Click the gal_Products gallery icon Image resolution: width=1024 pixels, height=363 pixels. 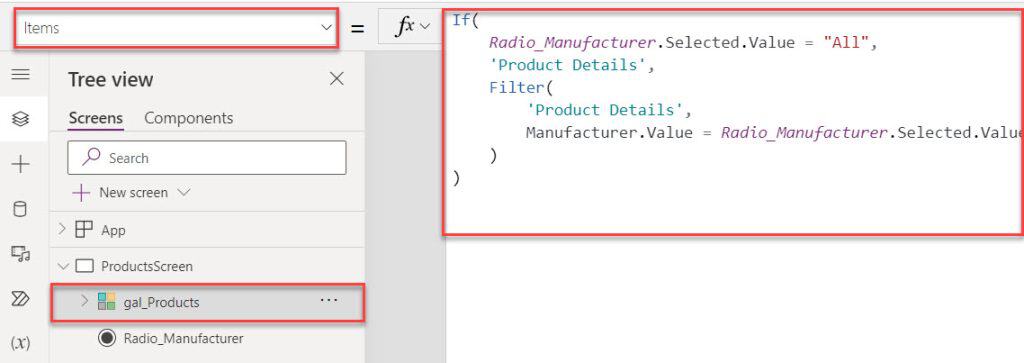(106, 301)
